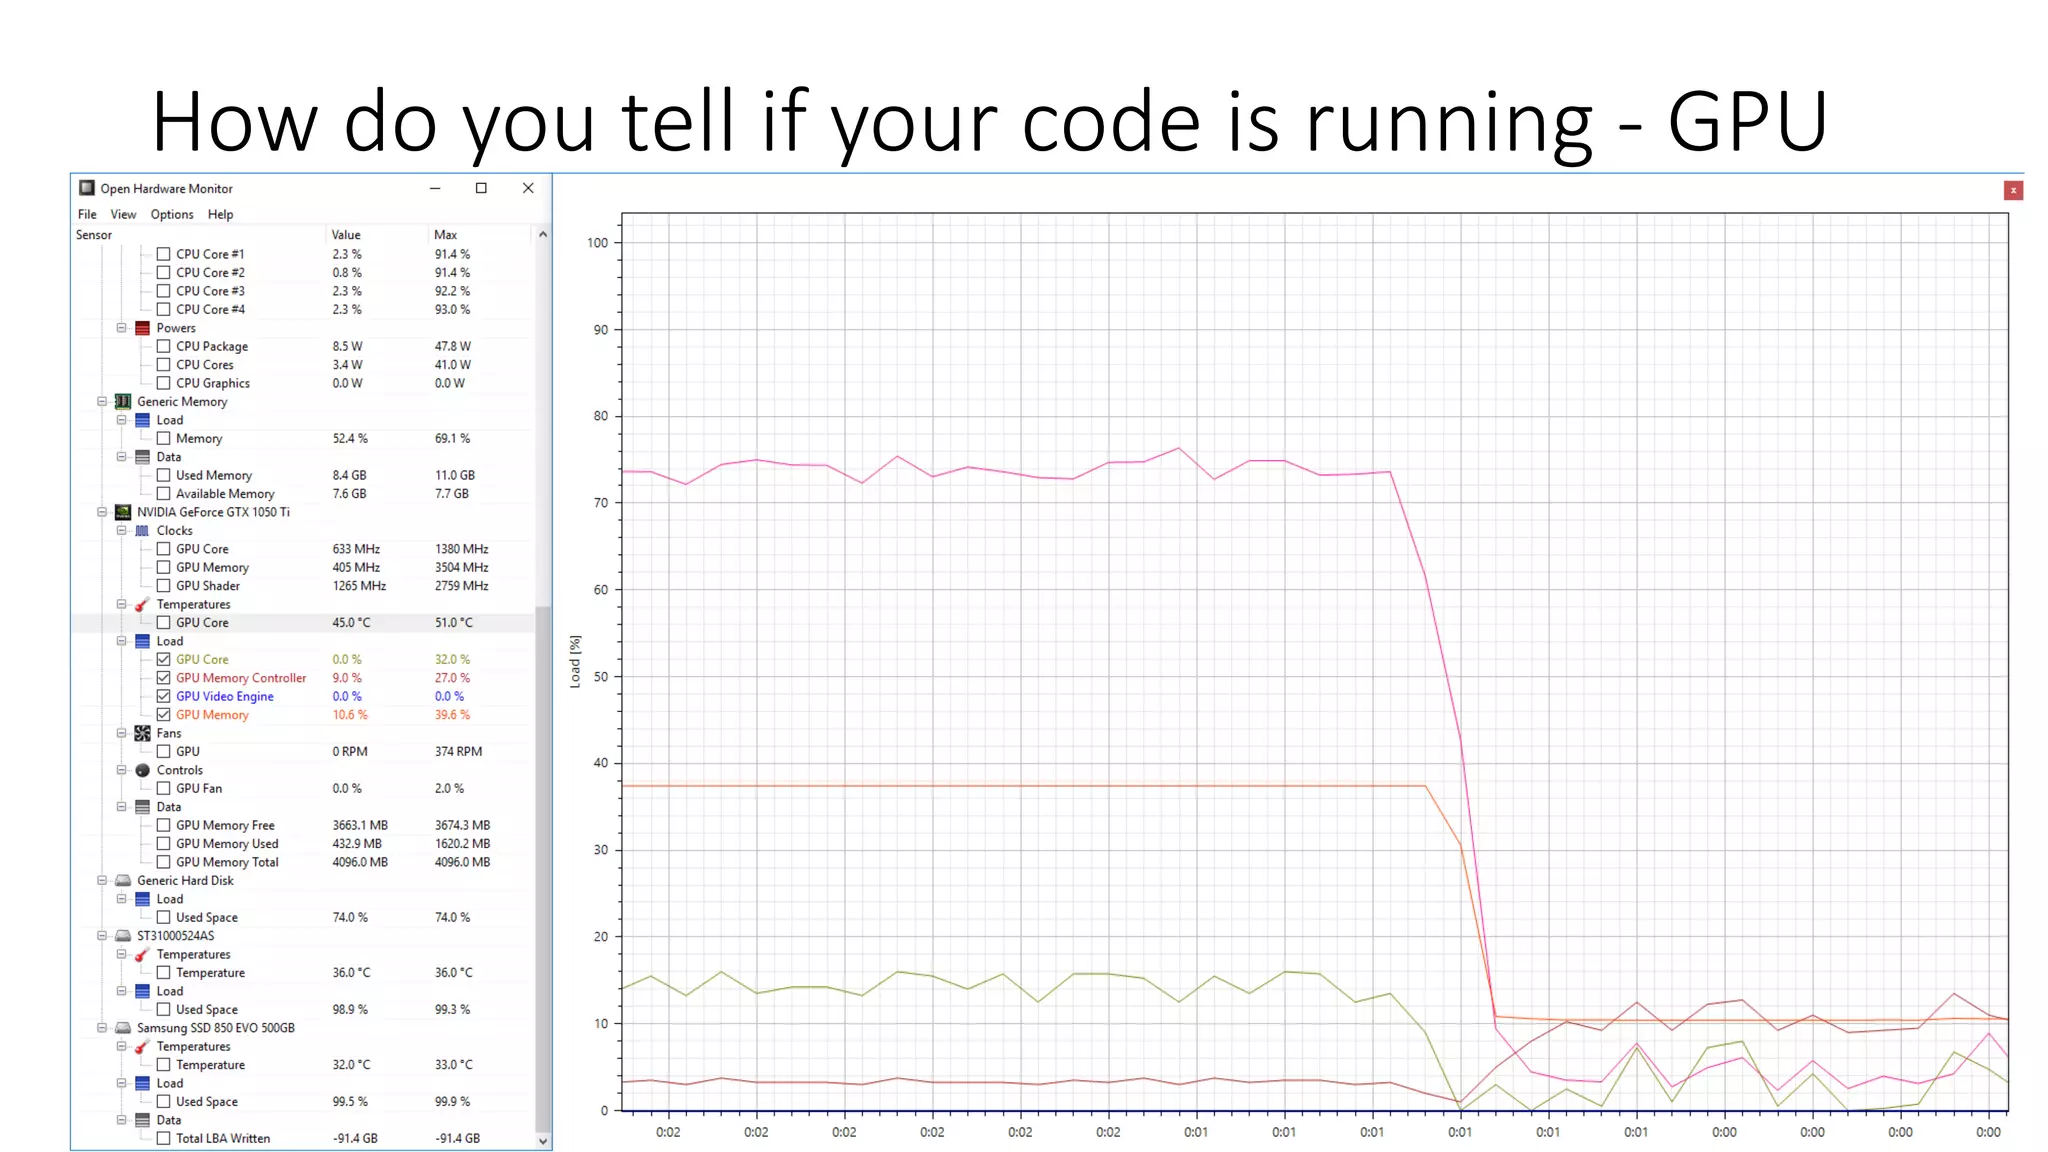Click the red Powers node icon
The height and width of the screenshot is (1152, 2048).
(x=142, y=328)
